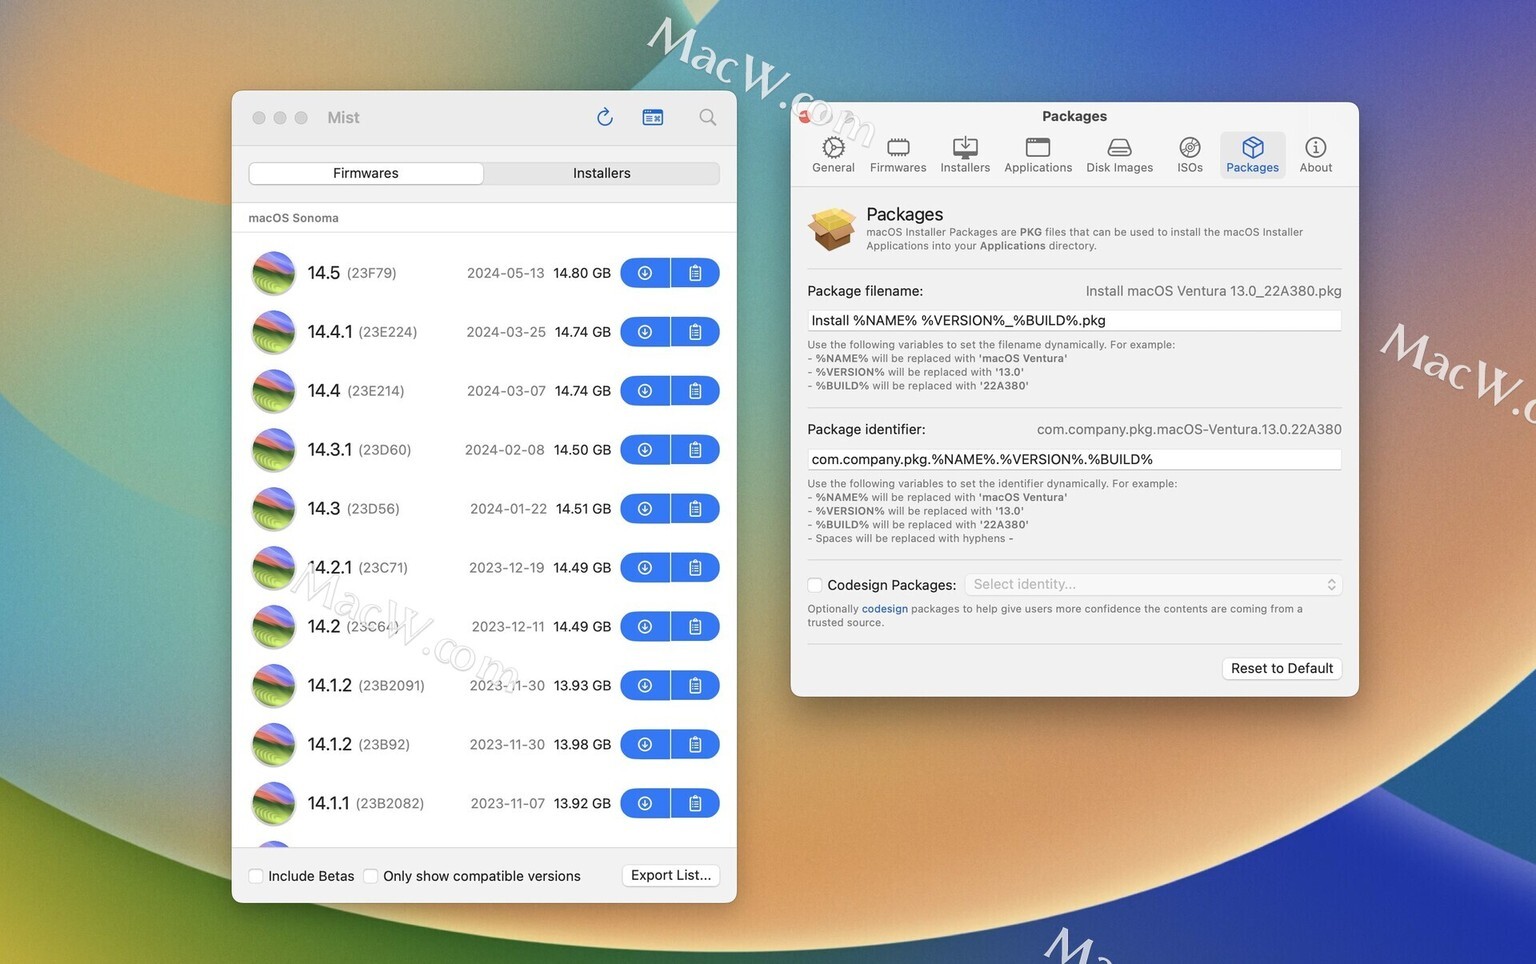Screen dimensions: 1536x964
Task: Click the Export List button
Action: (671, 875)
